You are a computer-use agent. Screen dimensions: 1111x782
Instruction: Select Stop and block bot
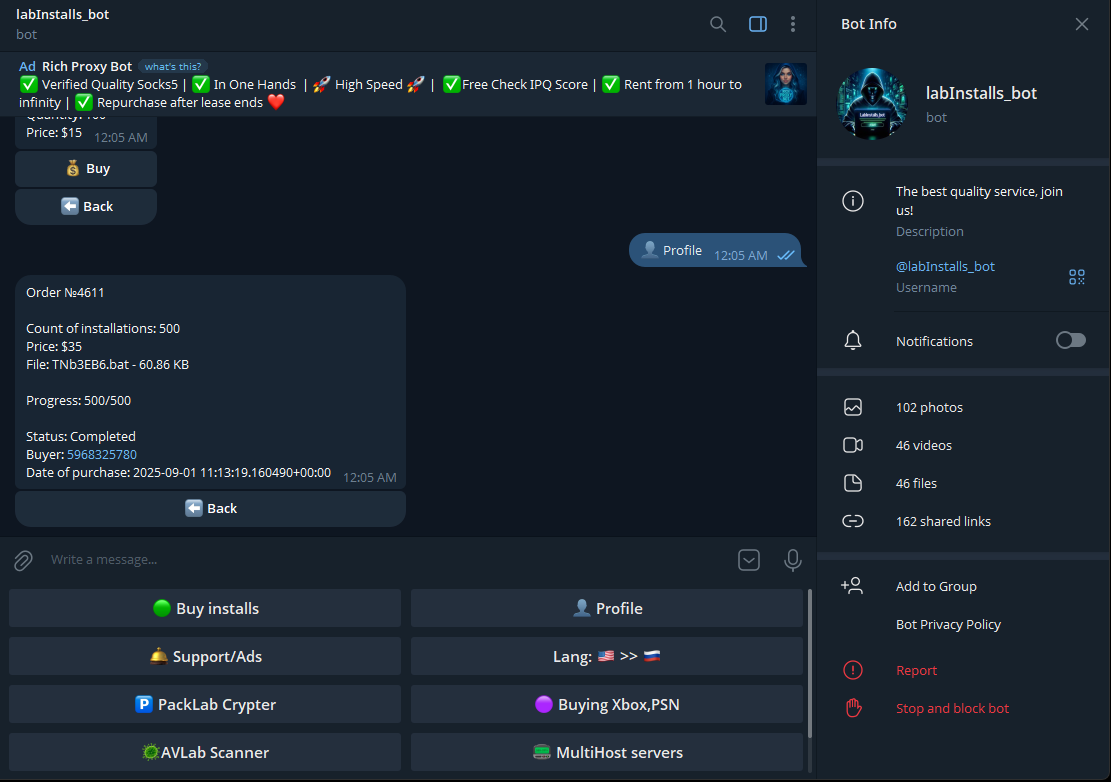click(952, 708)
